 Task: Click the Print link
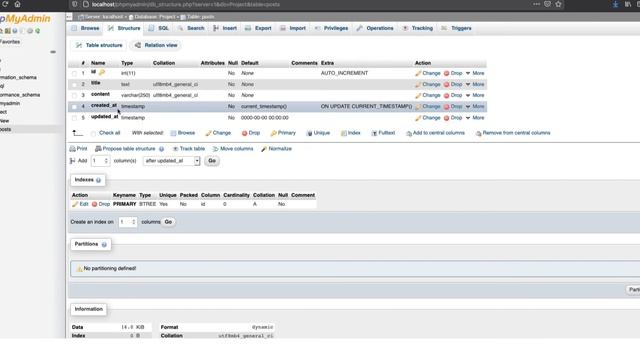(x=78, y=149)
